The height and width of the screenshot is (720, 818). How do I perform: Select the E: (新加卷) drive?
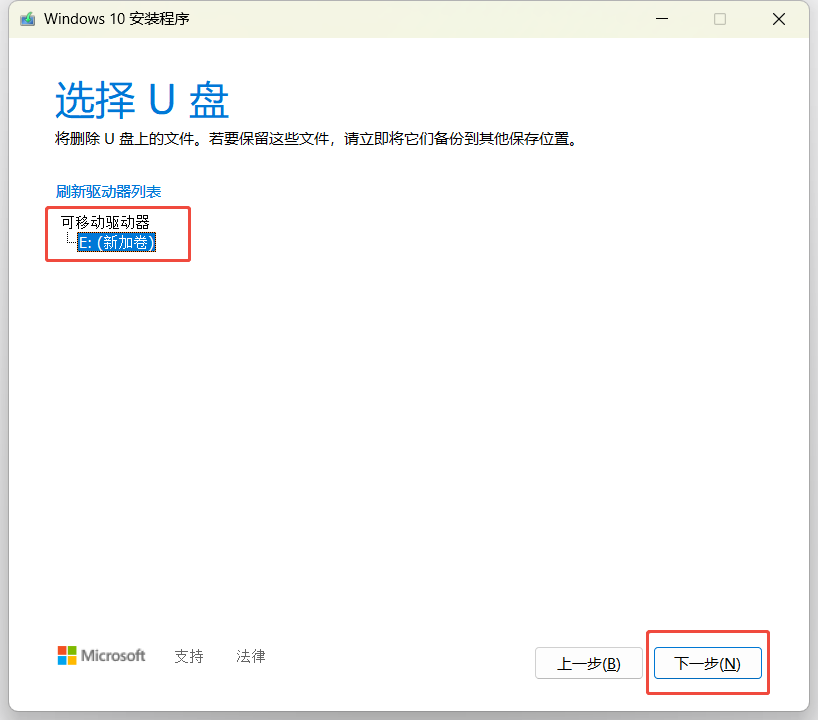click(117, 243)
